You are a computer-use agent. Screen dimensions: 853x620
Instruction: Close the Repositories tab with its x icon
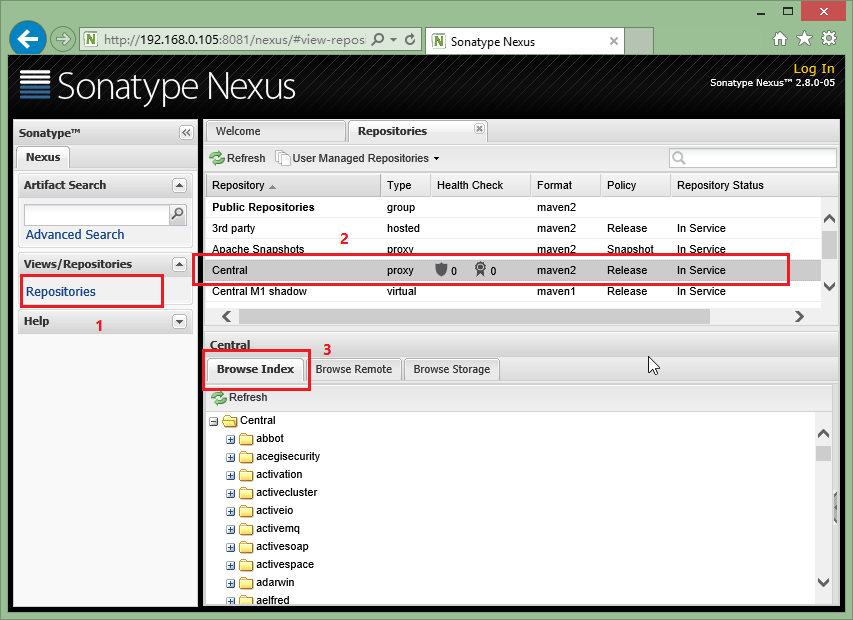[479, 129]
